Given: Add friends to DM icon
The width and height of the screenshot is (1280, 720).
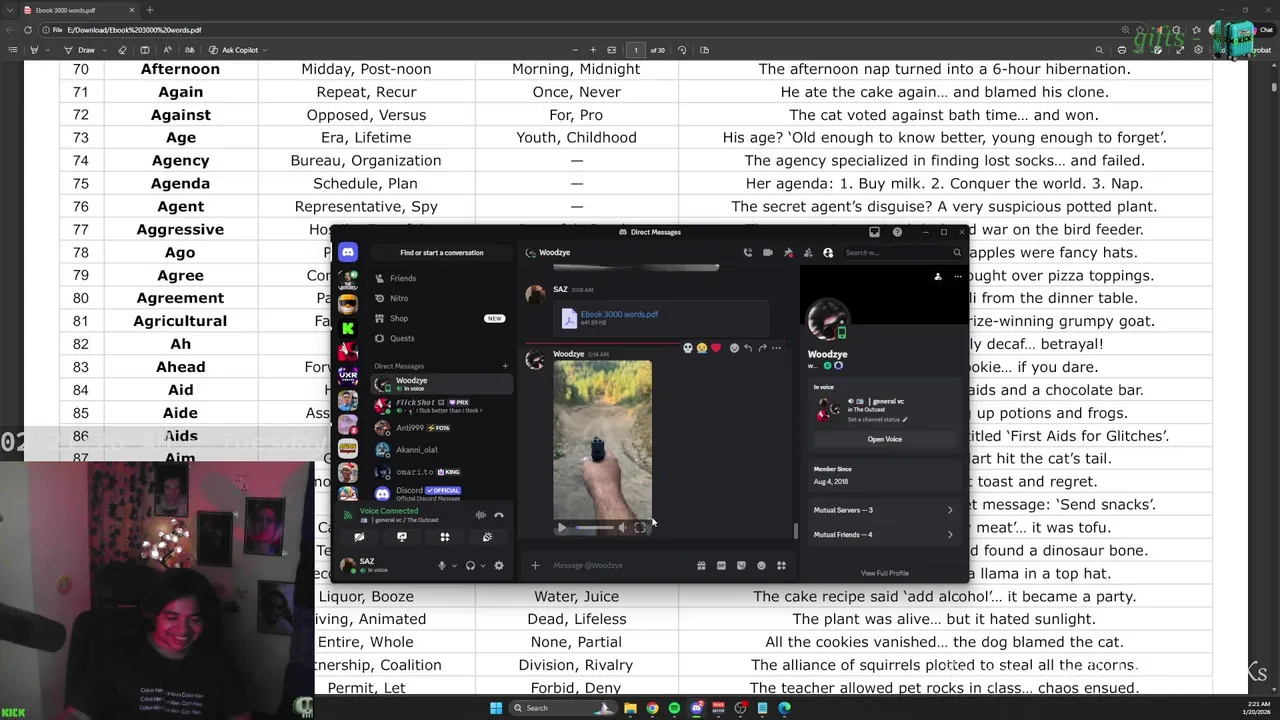Looking at the screenshot, I should coord(808,253).
